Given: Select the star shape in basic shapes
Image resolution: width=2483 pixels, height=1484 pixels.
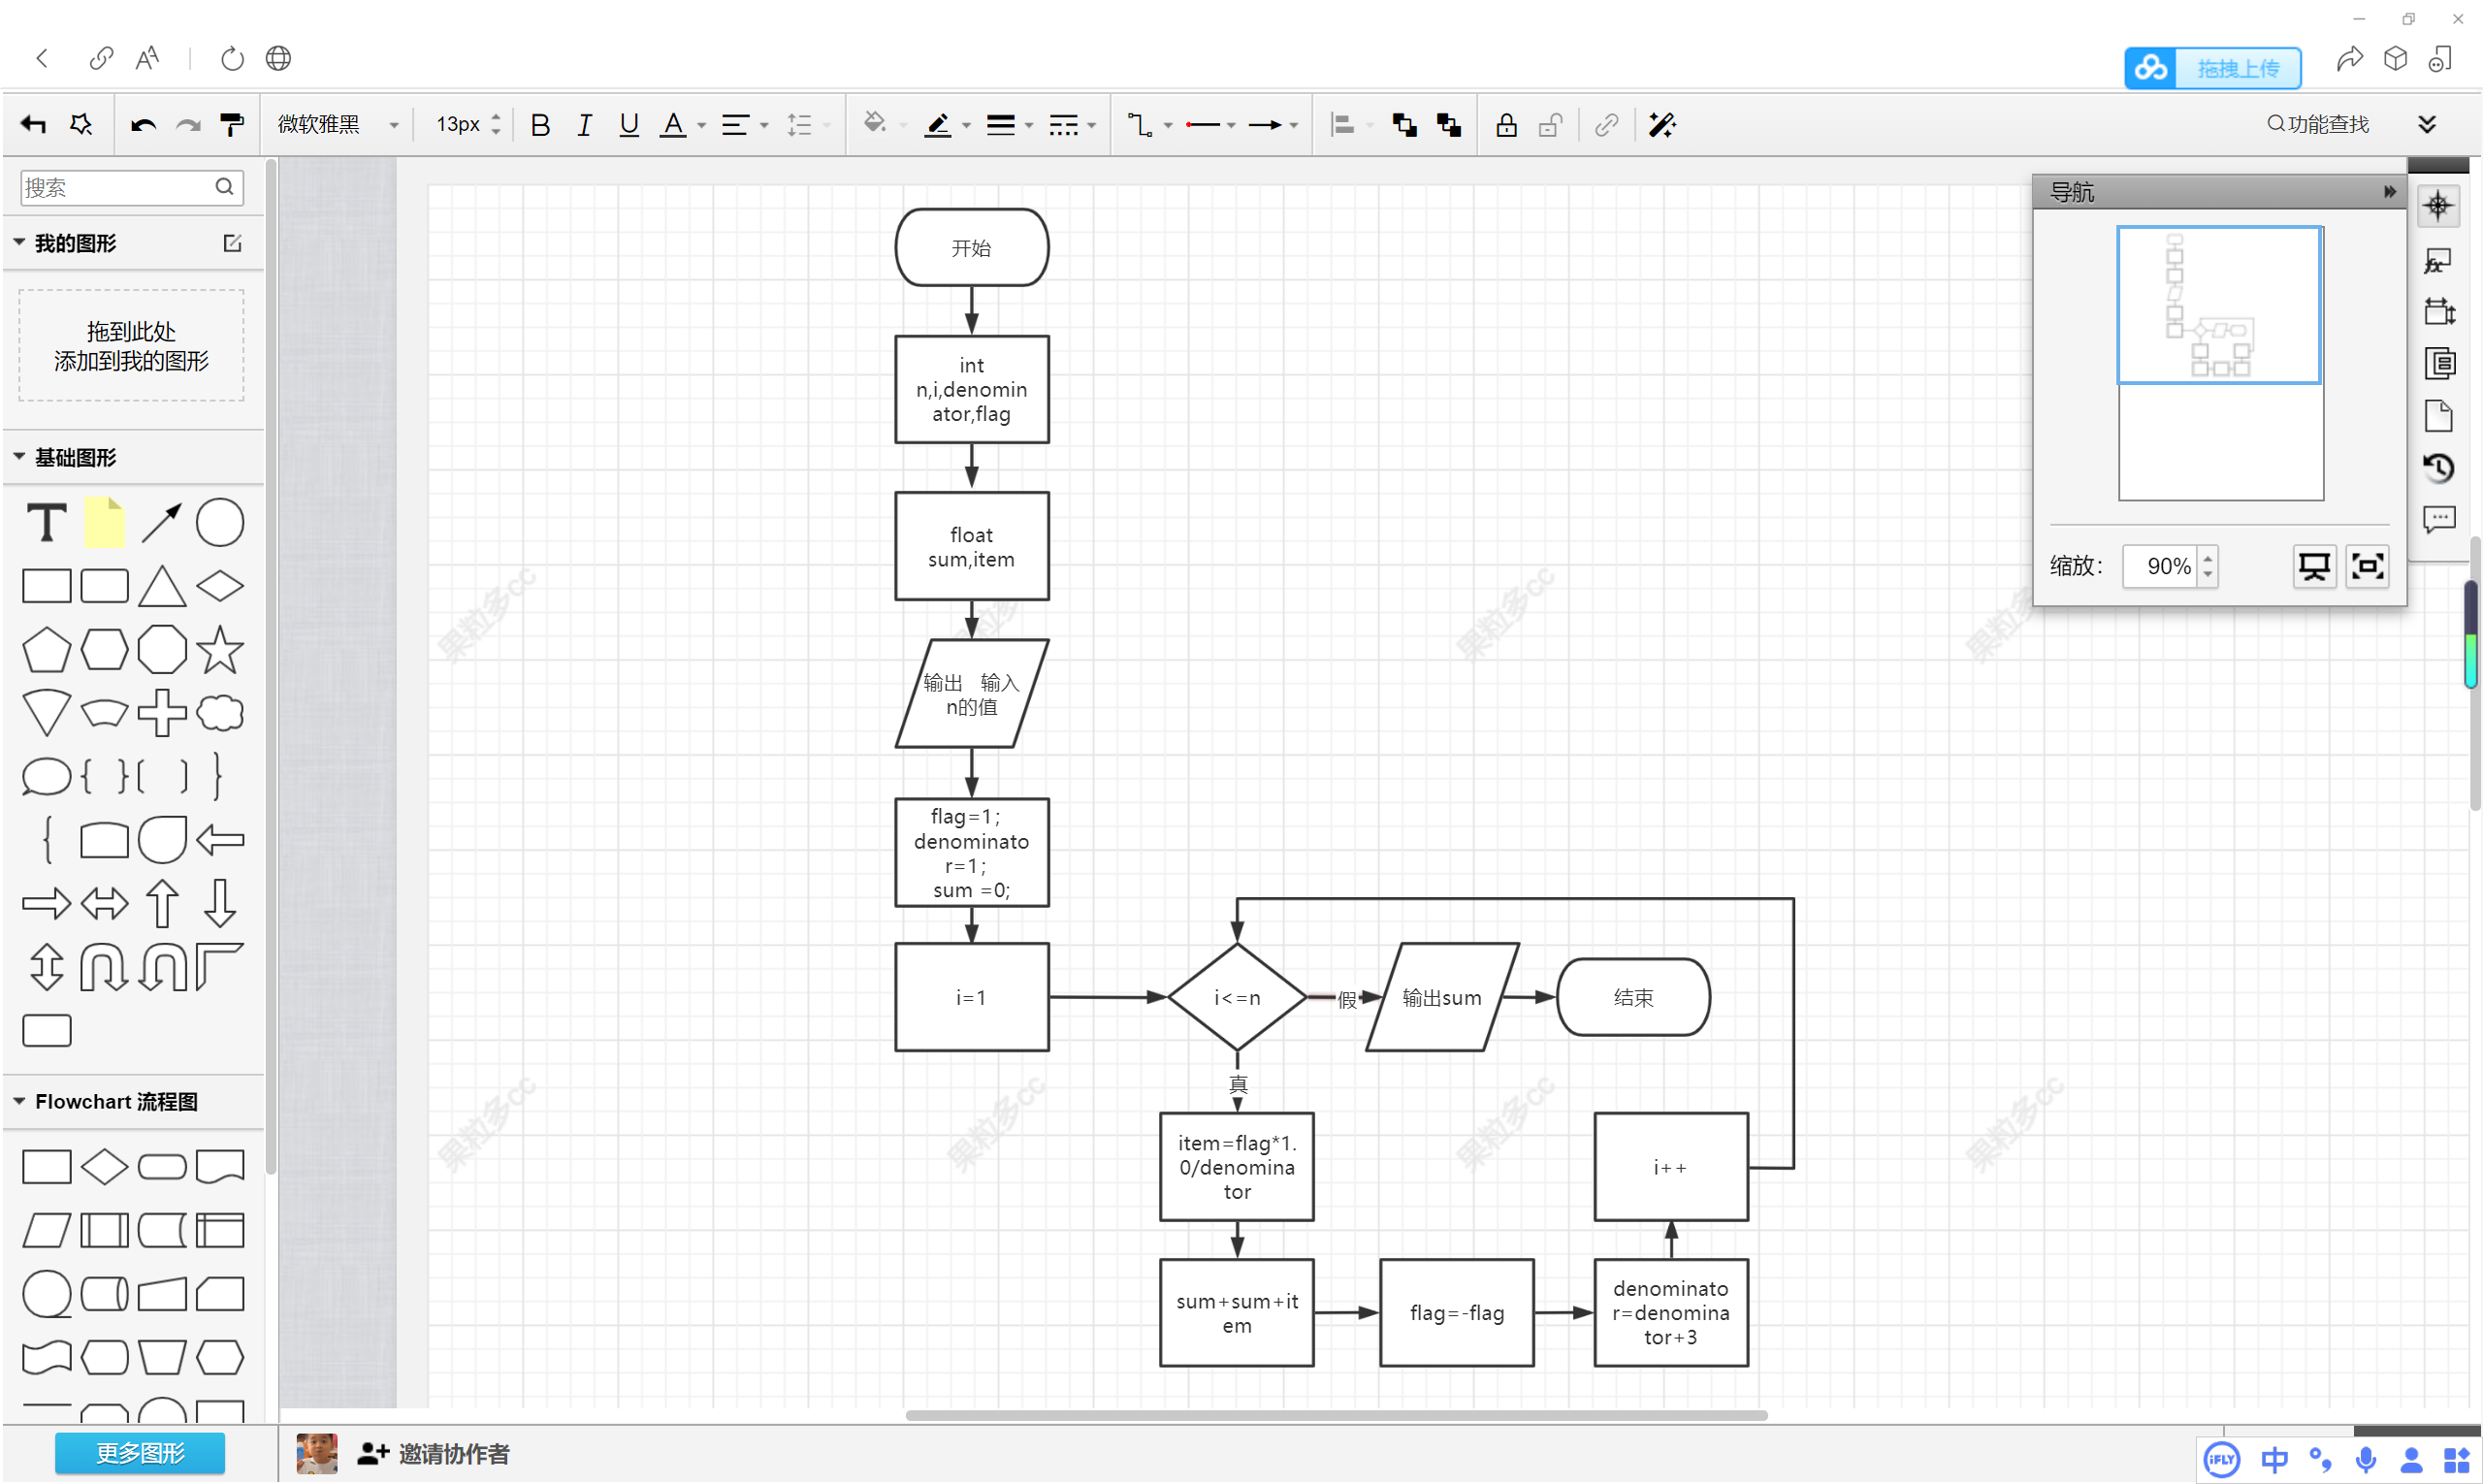Looking at the screenshot, I should pyautogui.click(x=219, y=650).
